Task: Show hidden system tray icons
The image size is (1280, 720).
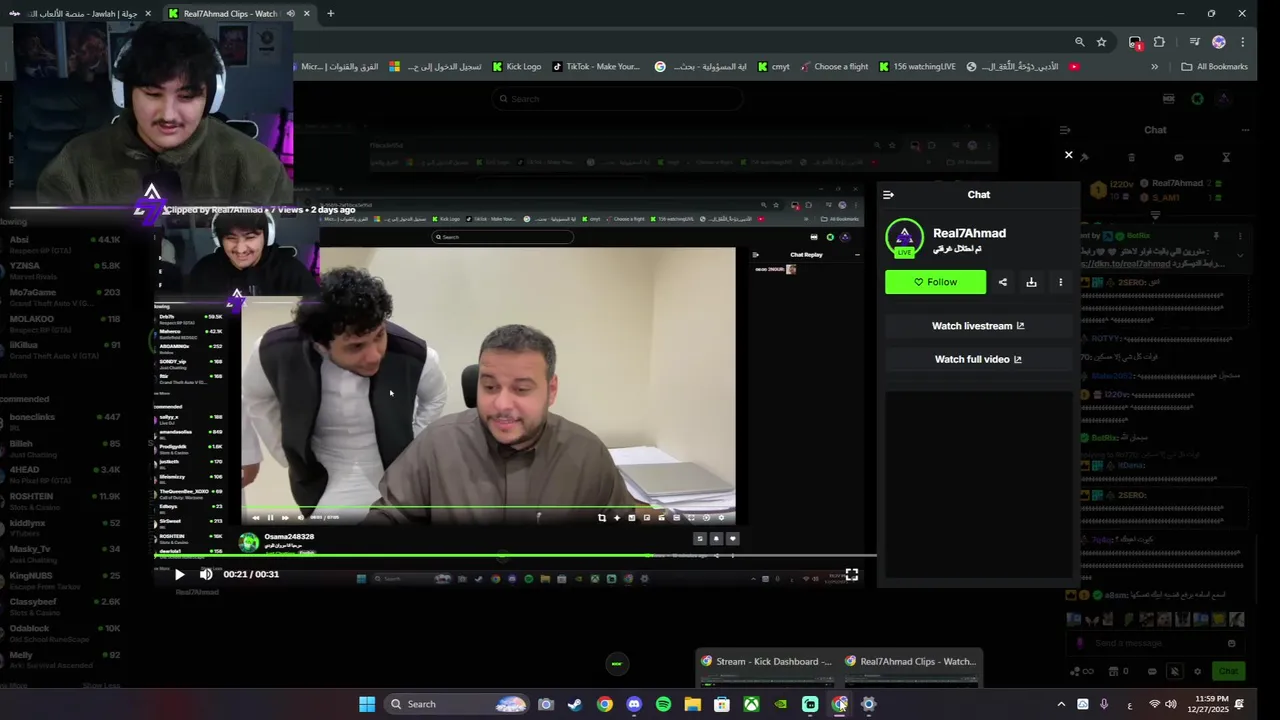Action: coord(1061,704)
